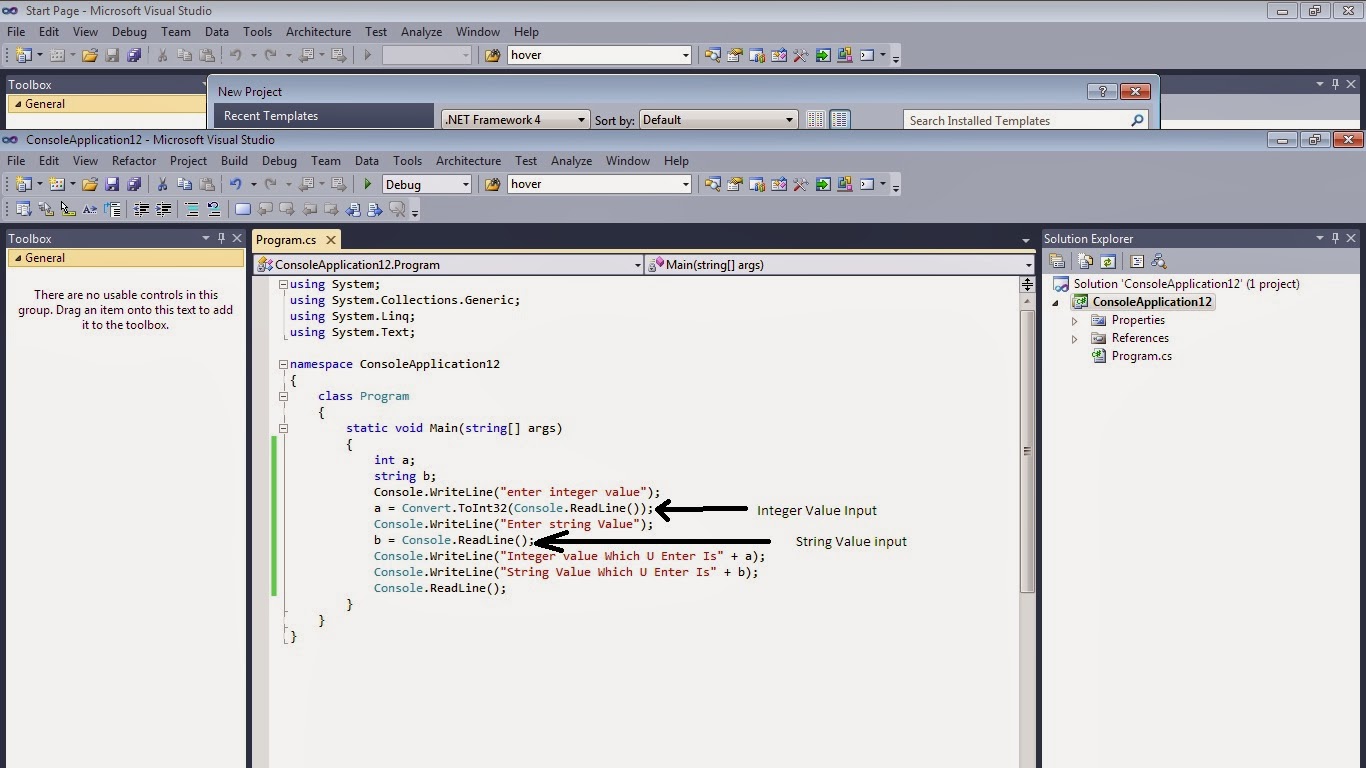Select the Program.cs editor tab

286,240
